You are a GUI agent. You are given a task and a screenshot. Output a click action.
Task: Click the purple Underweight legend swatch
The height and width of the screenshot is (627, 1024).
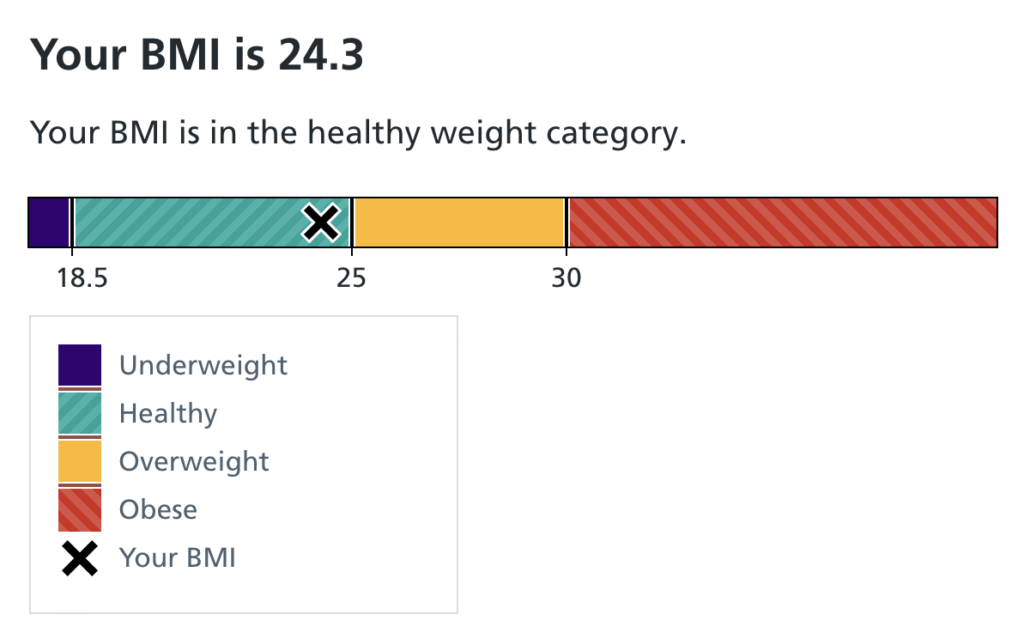(79, 365)
